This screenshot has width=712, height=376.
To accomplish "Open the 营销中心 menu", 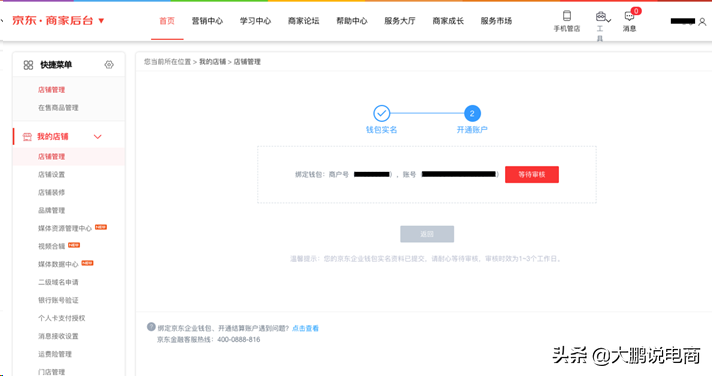I will pos(207,21).
